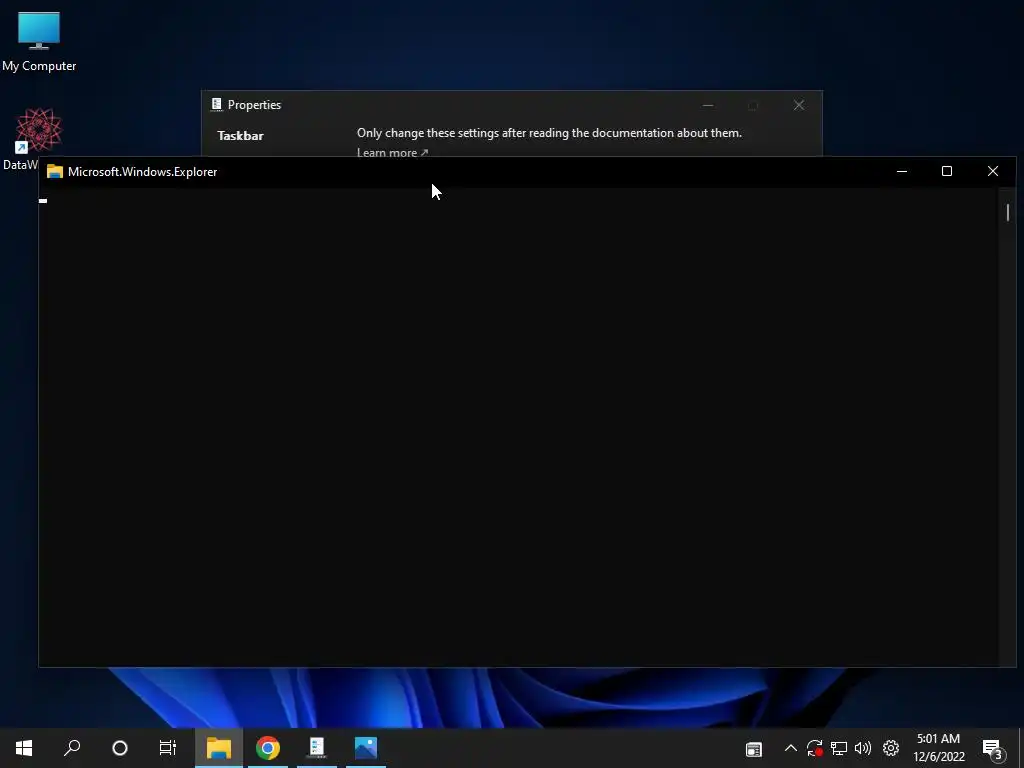
Task: Select Taskbar section in Properties window
Action: pos(240,136)
